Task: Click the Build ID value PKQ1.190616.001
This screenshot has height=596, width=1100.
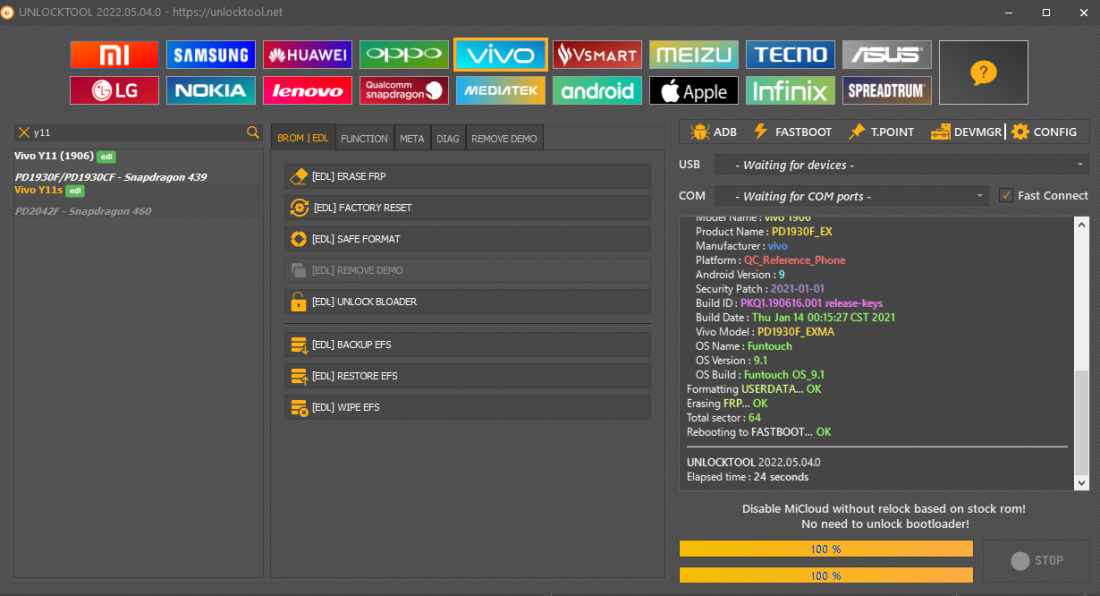Action: click(780, 304)
